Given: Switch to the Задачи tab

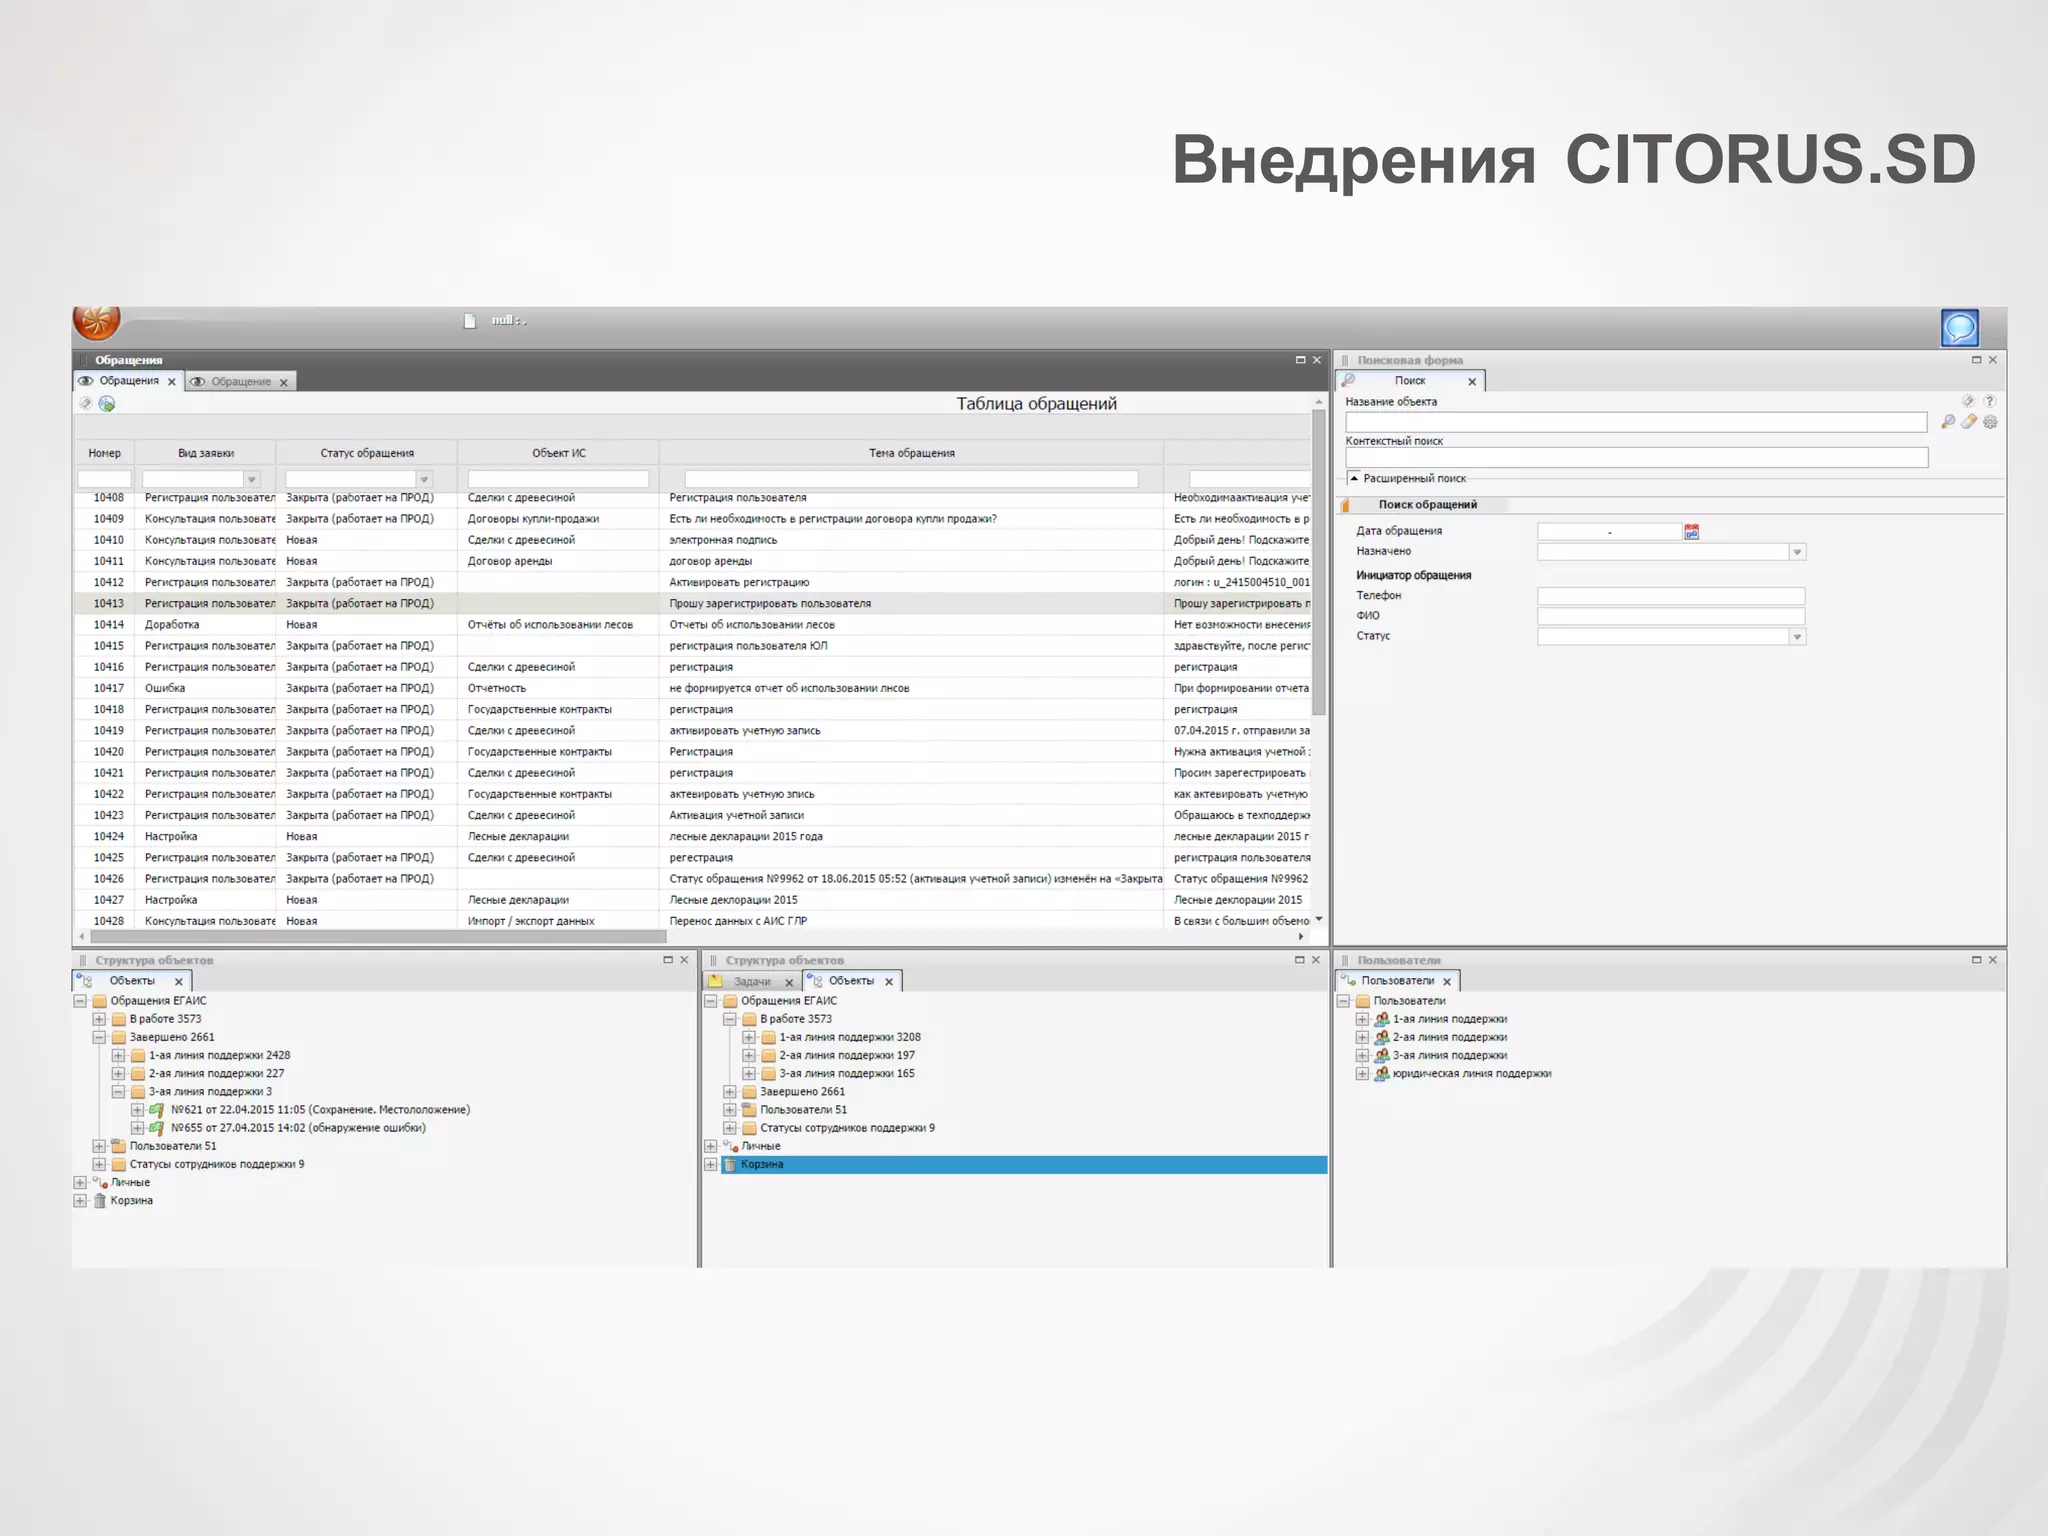Looking at the screenshot, I should click(x=752, y=982).
